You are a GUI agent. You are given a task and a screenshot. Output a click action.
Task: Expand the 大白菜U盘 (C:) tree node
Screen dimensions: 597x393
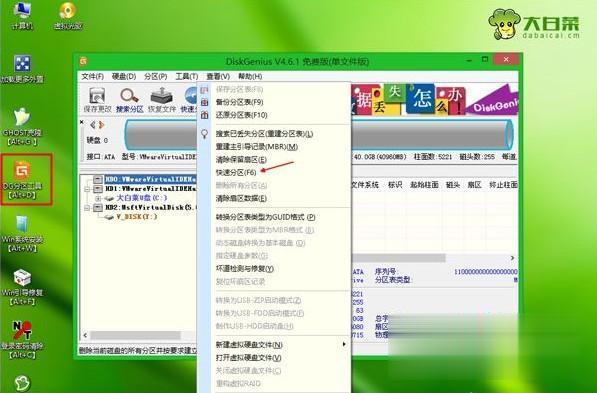pos(98,198)
